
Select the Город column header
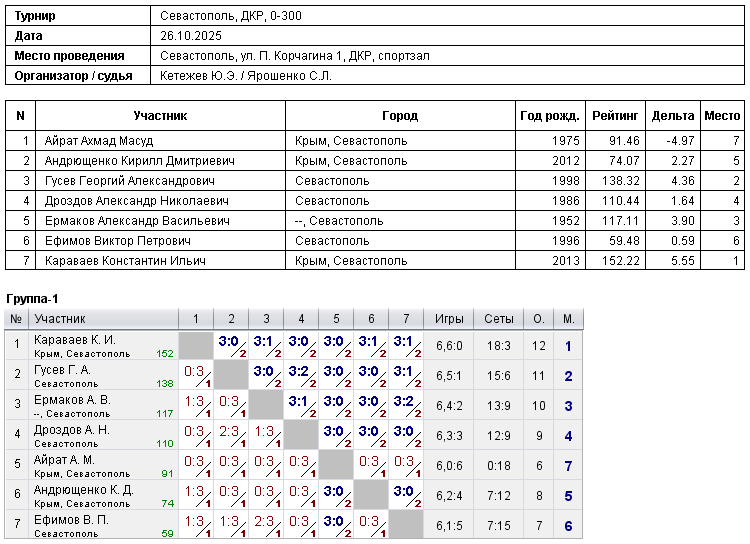coord(400,116)
